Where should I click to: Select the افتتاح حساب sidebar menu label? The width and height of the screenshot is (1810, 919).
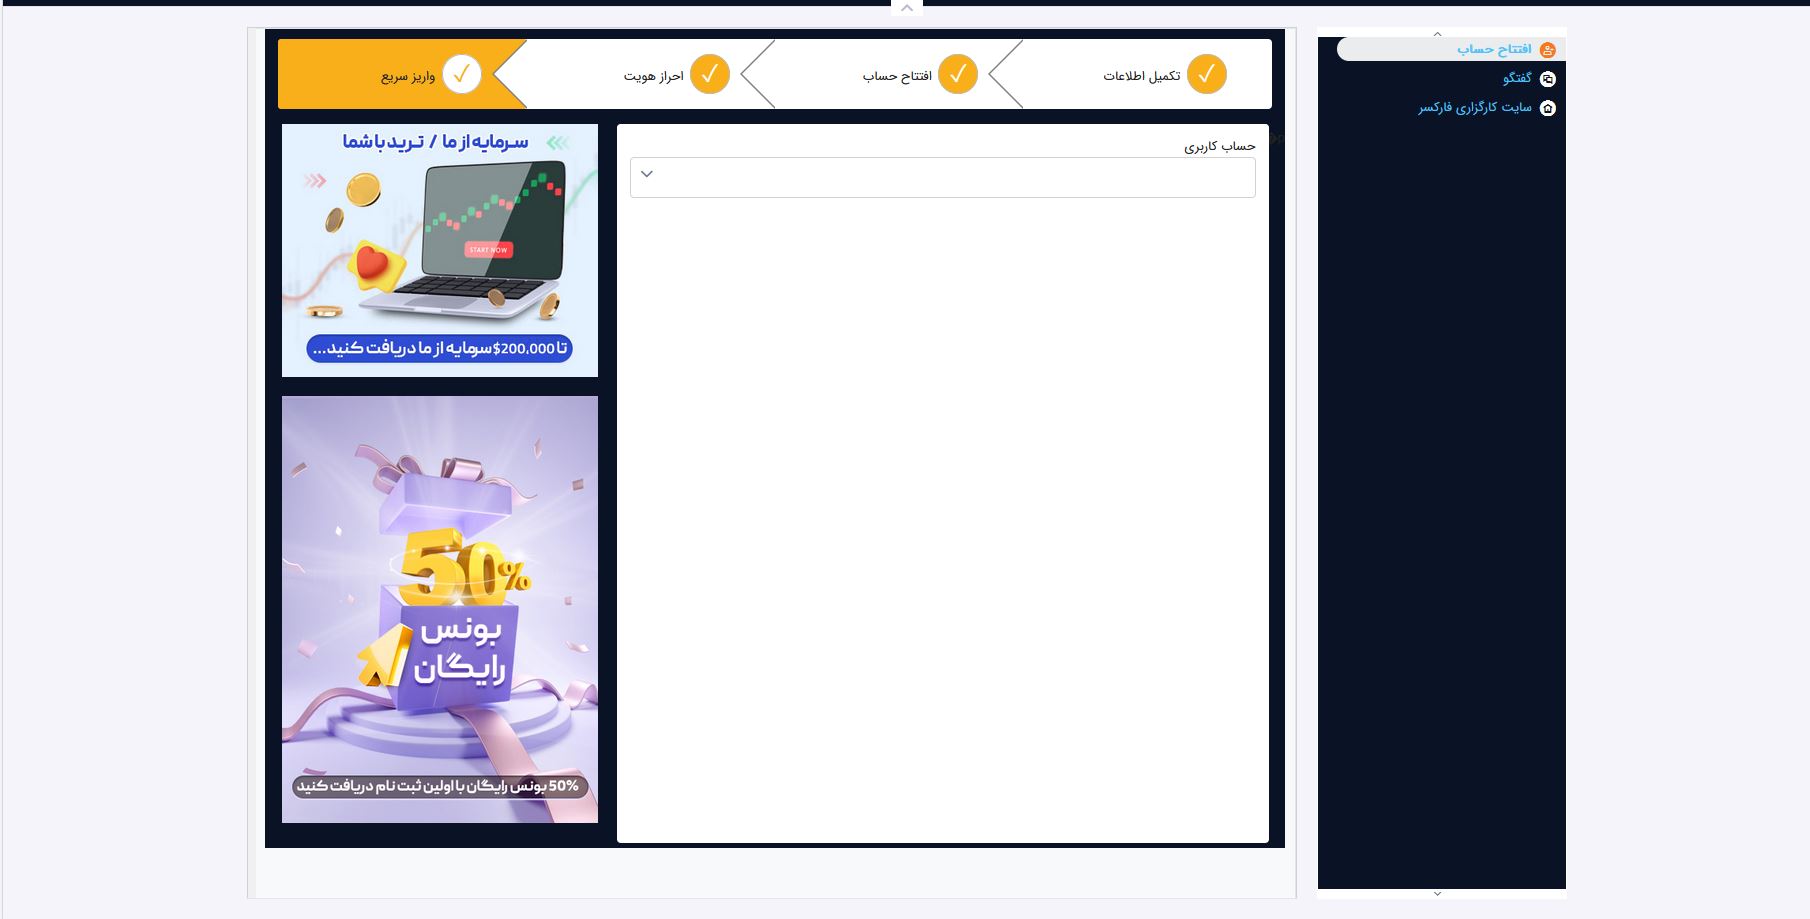(1493, 49)
